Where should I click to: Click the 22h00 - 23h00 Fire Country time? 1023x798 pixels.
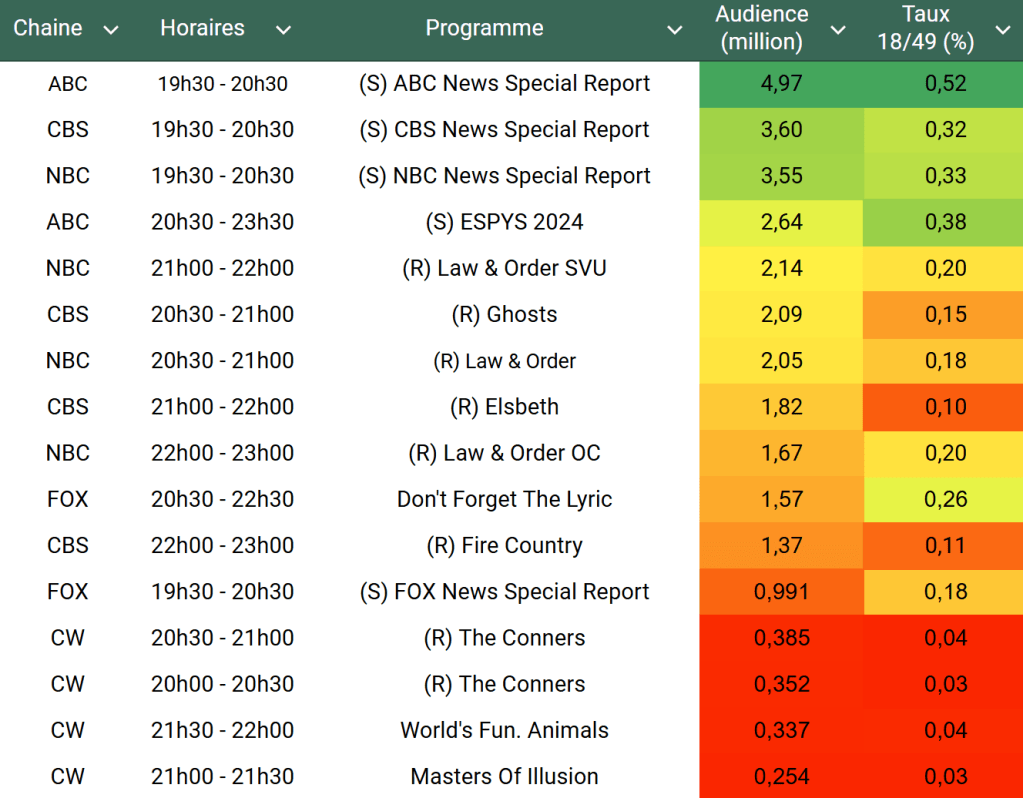[222, 545]
